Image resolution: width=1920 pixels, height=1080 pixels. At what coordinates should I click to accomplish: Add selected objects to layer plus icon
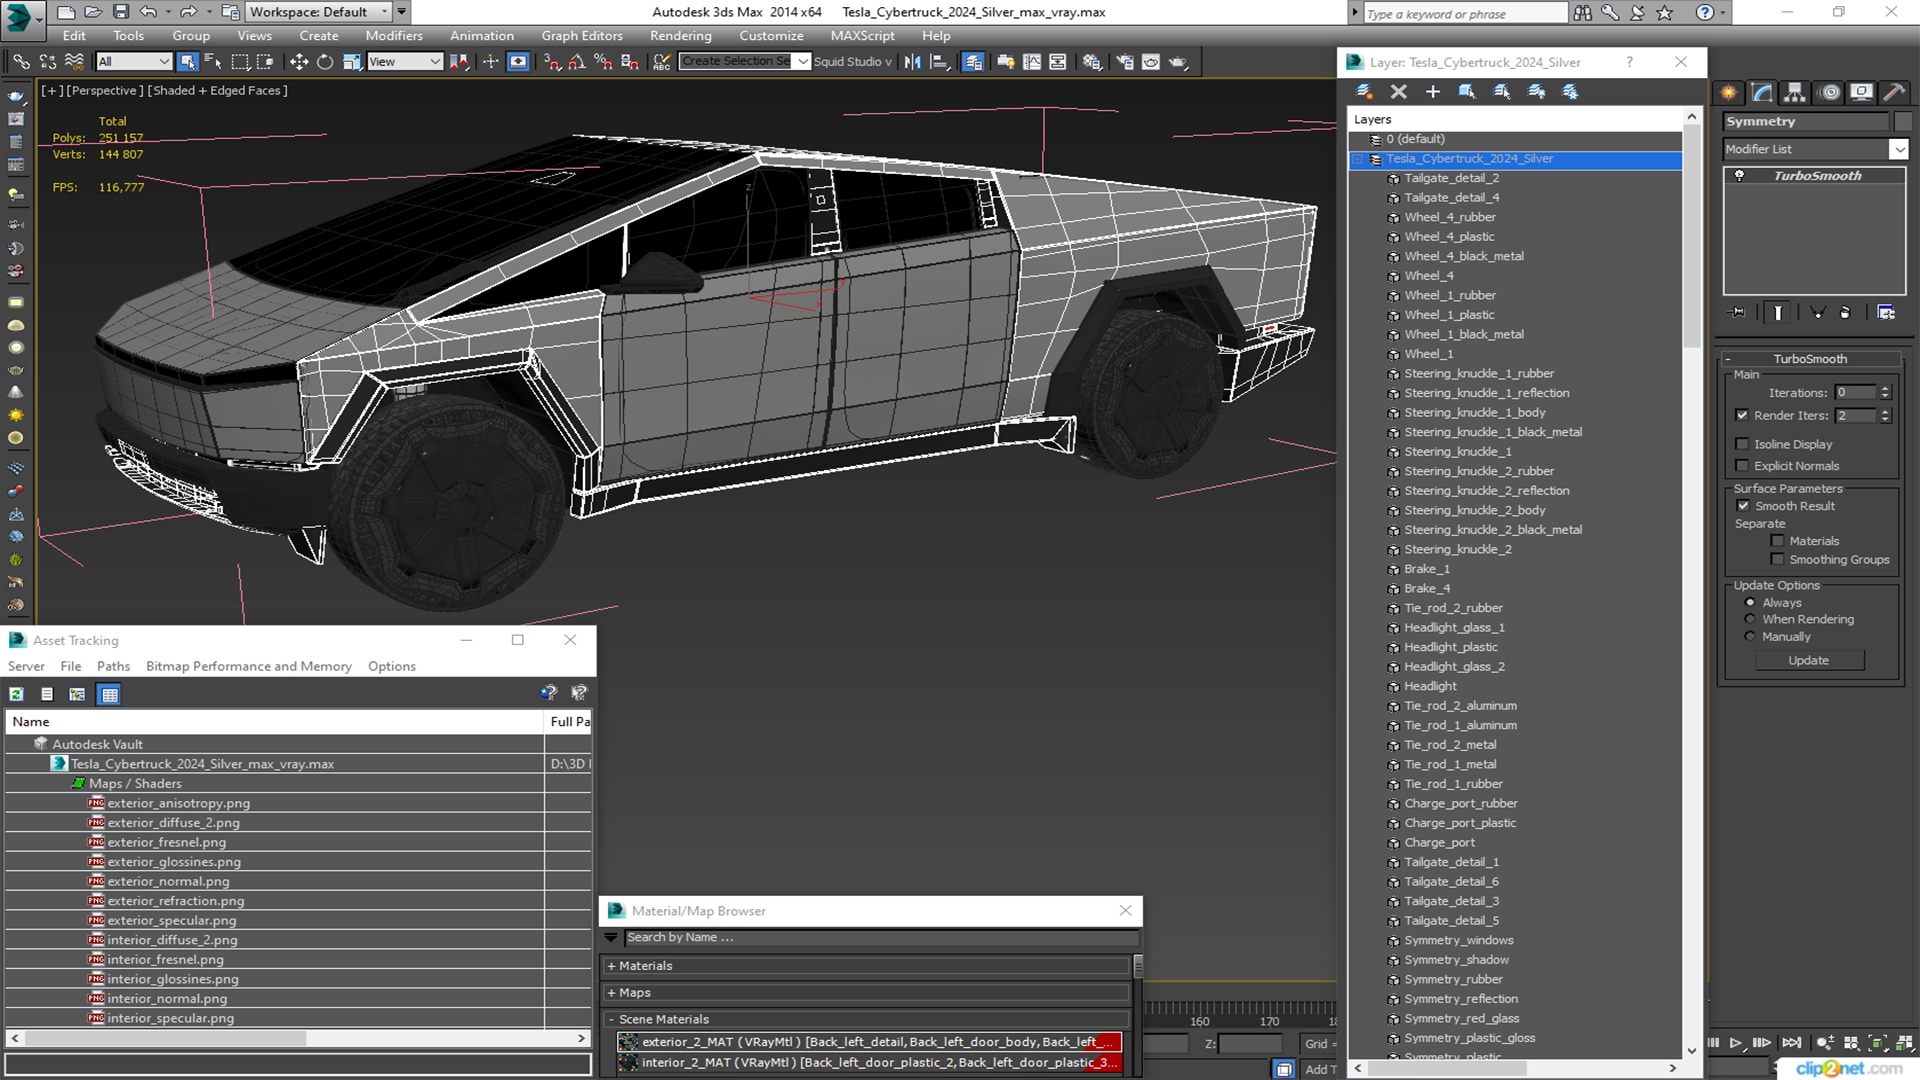tap(1432, 92)
